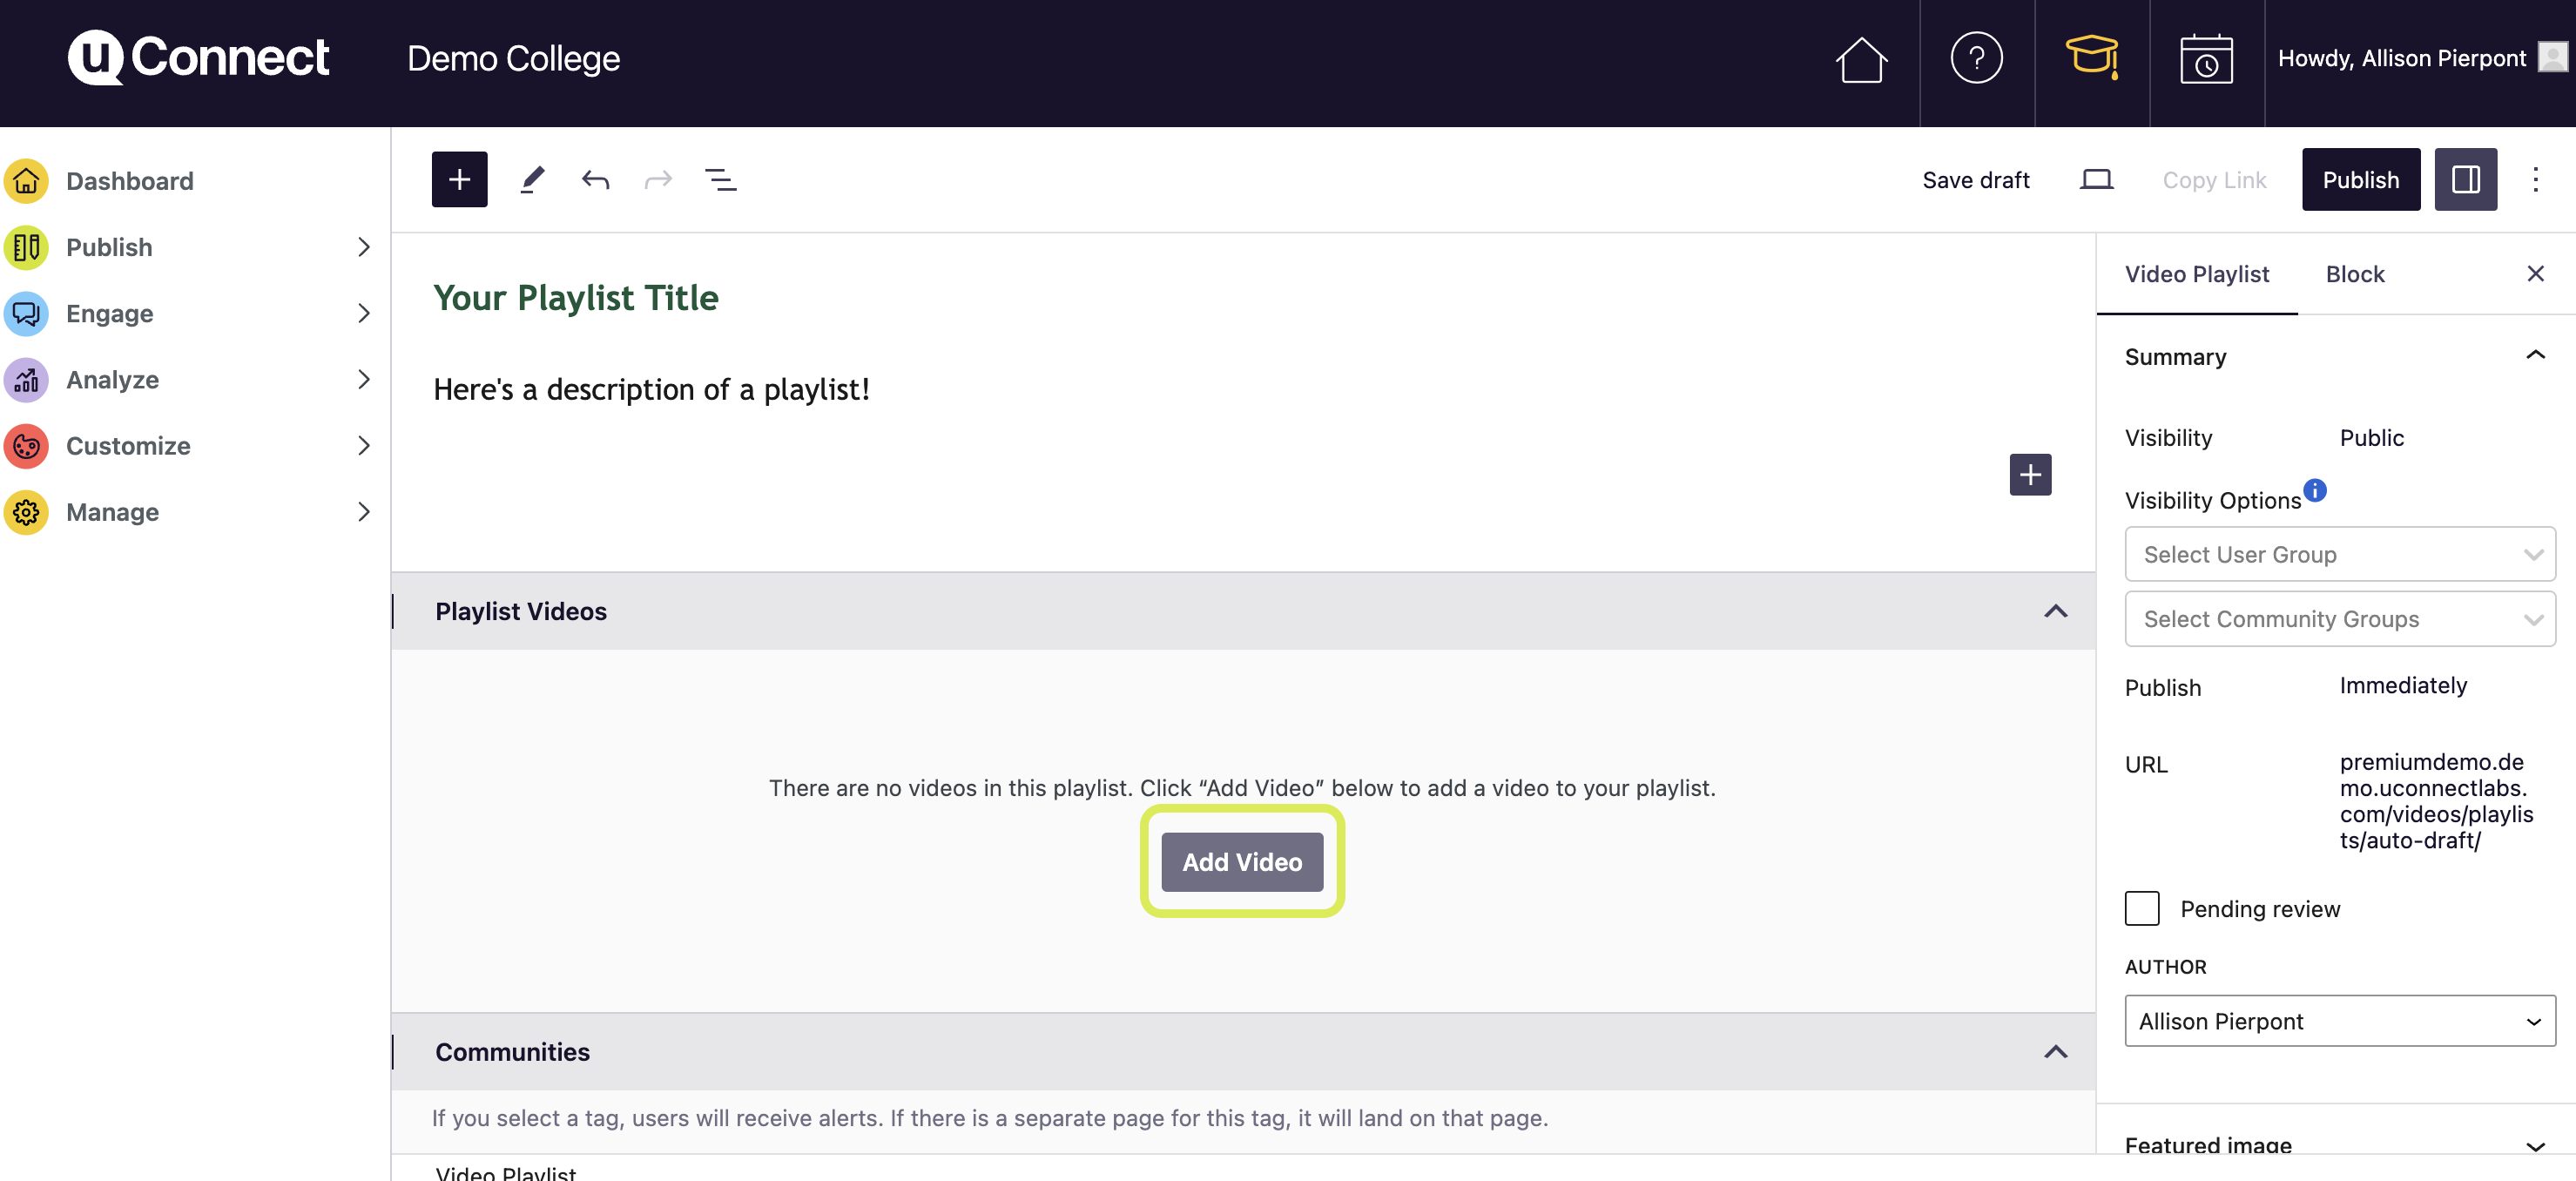
Task: Click the block inserter plus icon in toolbar
Action: pos(459,180)
